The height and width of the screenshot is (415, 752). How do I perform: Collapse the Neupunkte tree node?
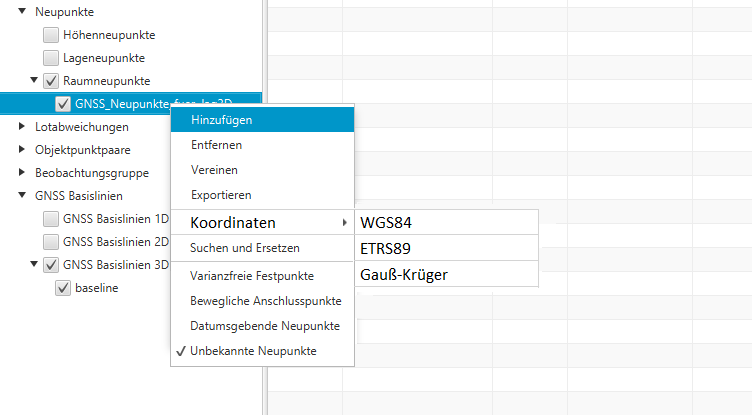tap(23, 10)
